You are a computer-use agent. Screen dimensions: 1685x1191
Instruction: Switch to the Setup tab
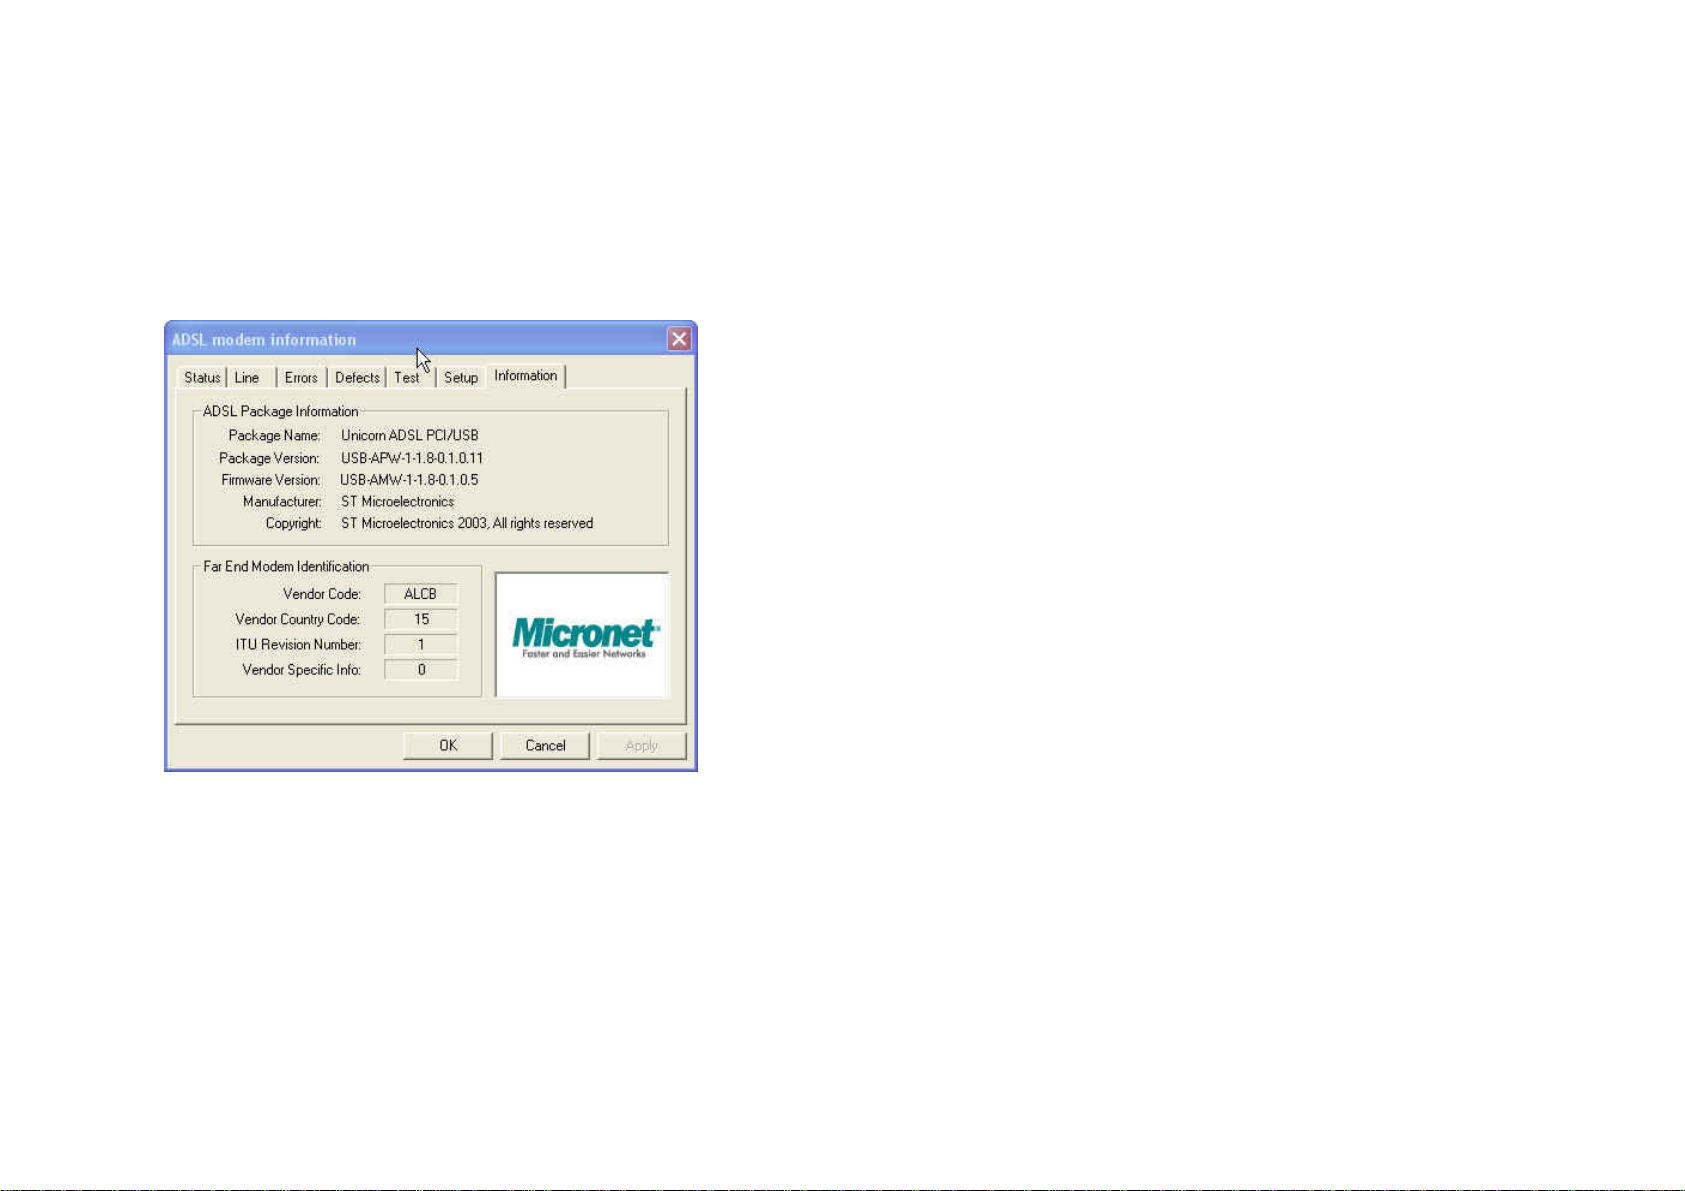[461, 378]
